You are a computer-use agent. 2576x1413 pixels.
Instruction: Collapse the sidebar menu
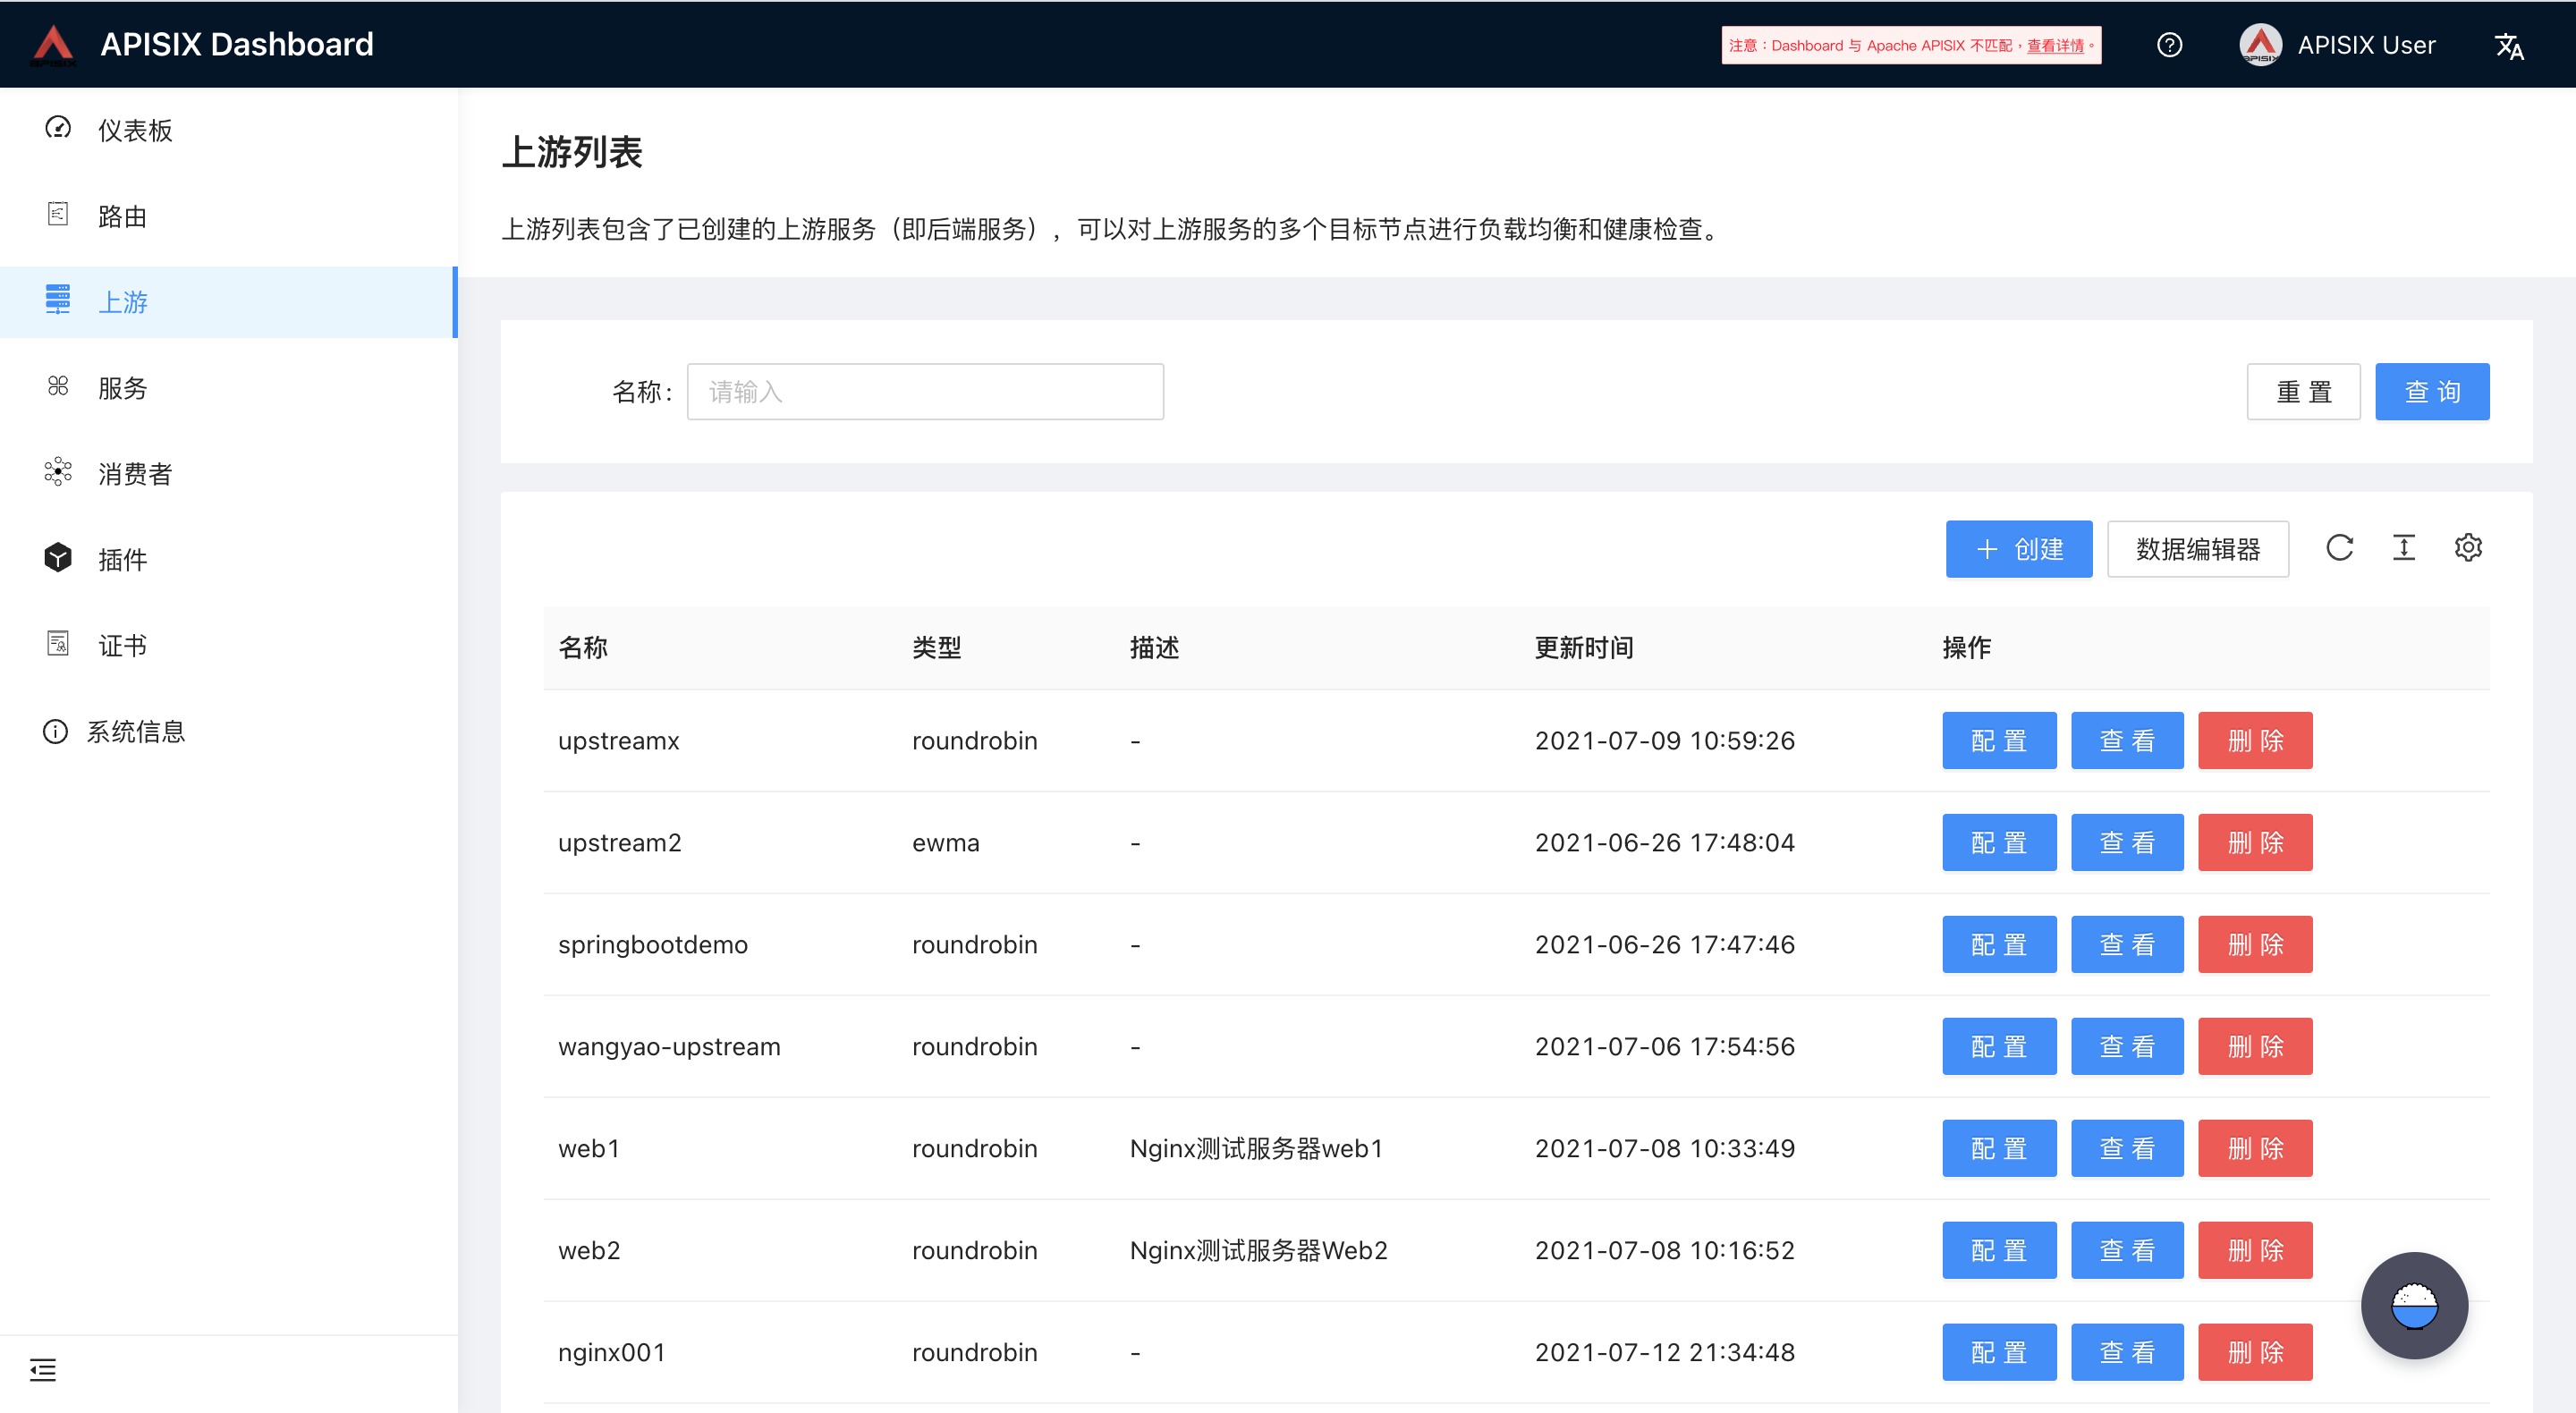(42, 1369)
